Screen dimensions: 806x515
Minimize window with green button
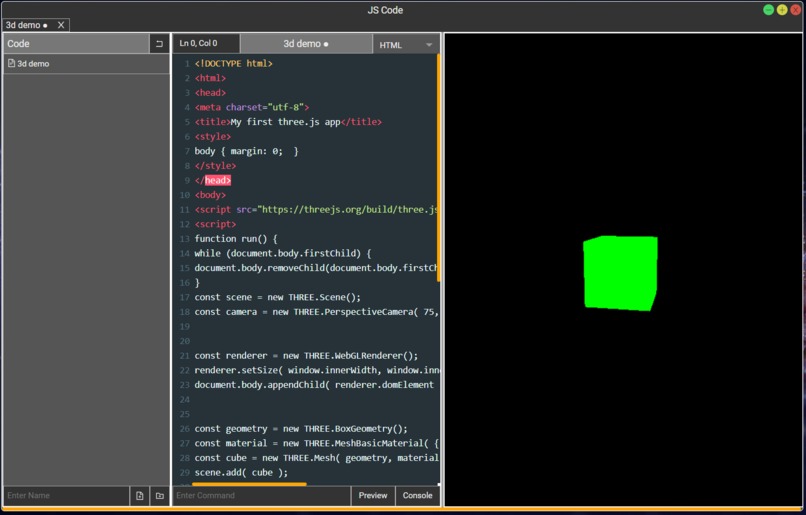coord(768,10)
